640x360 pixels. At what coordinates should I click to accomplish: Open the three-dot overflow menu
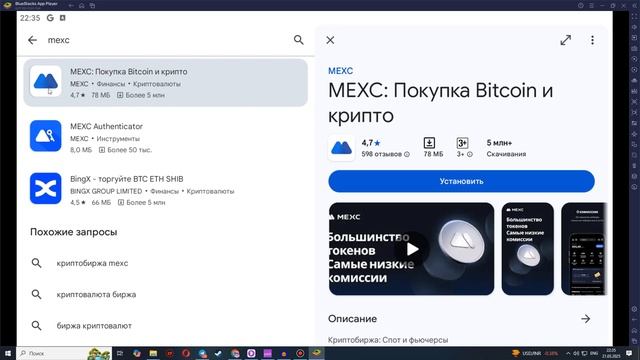coord(592,40)
